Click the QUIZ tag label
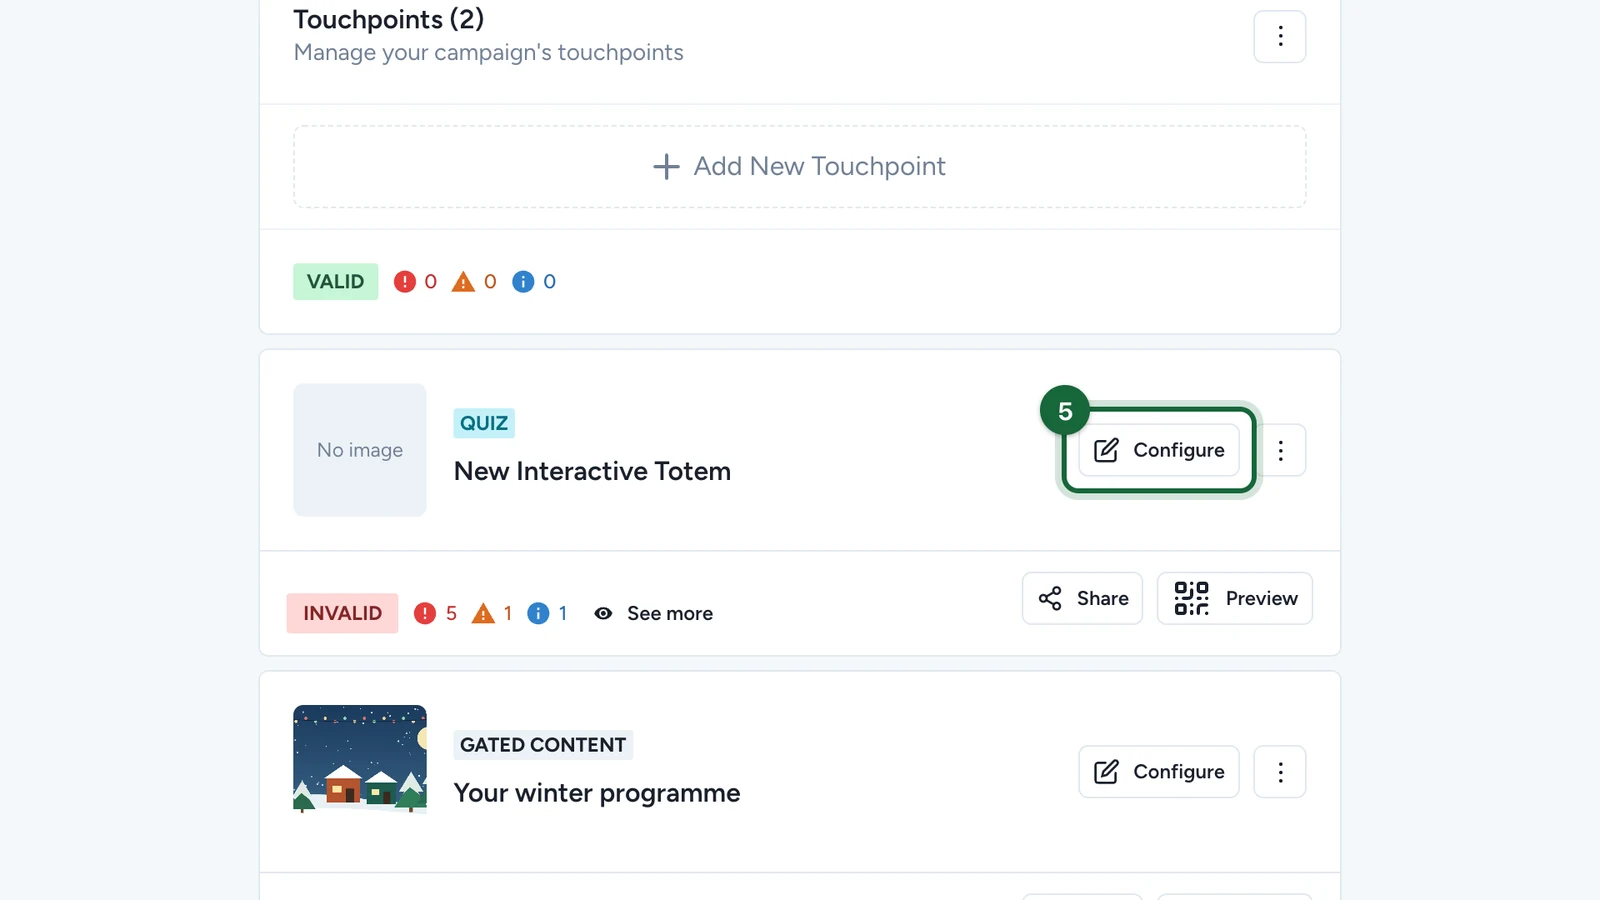This screenshot has width=1600, height=900. click(484, 423)
